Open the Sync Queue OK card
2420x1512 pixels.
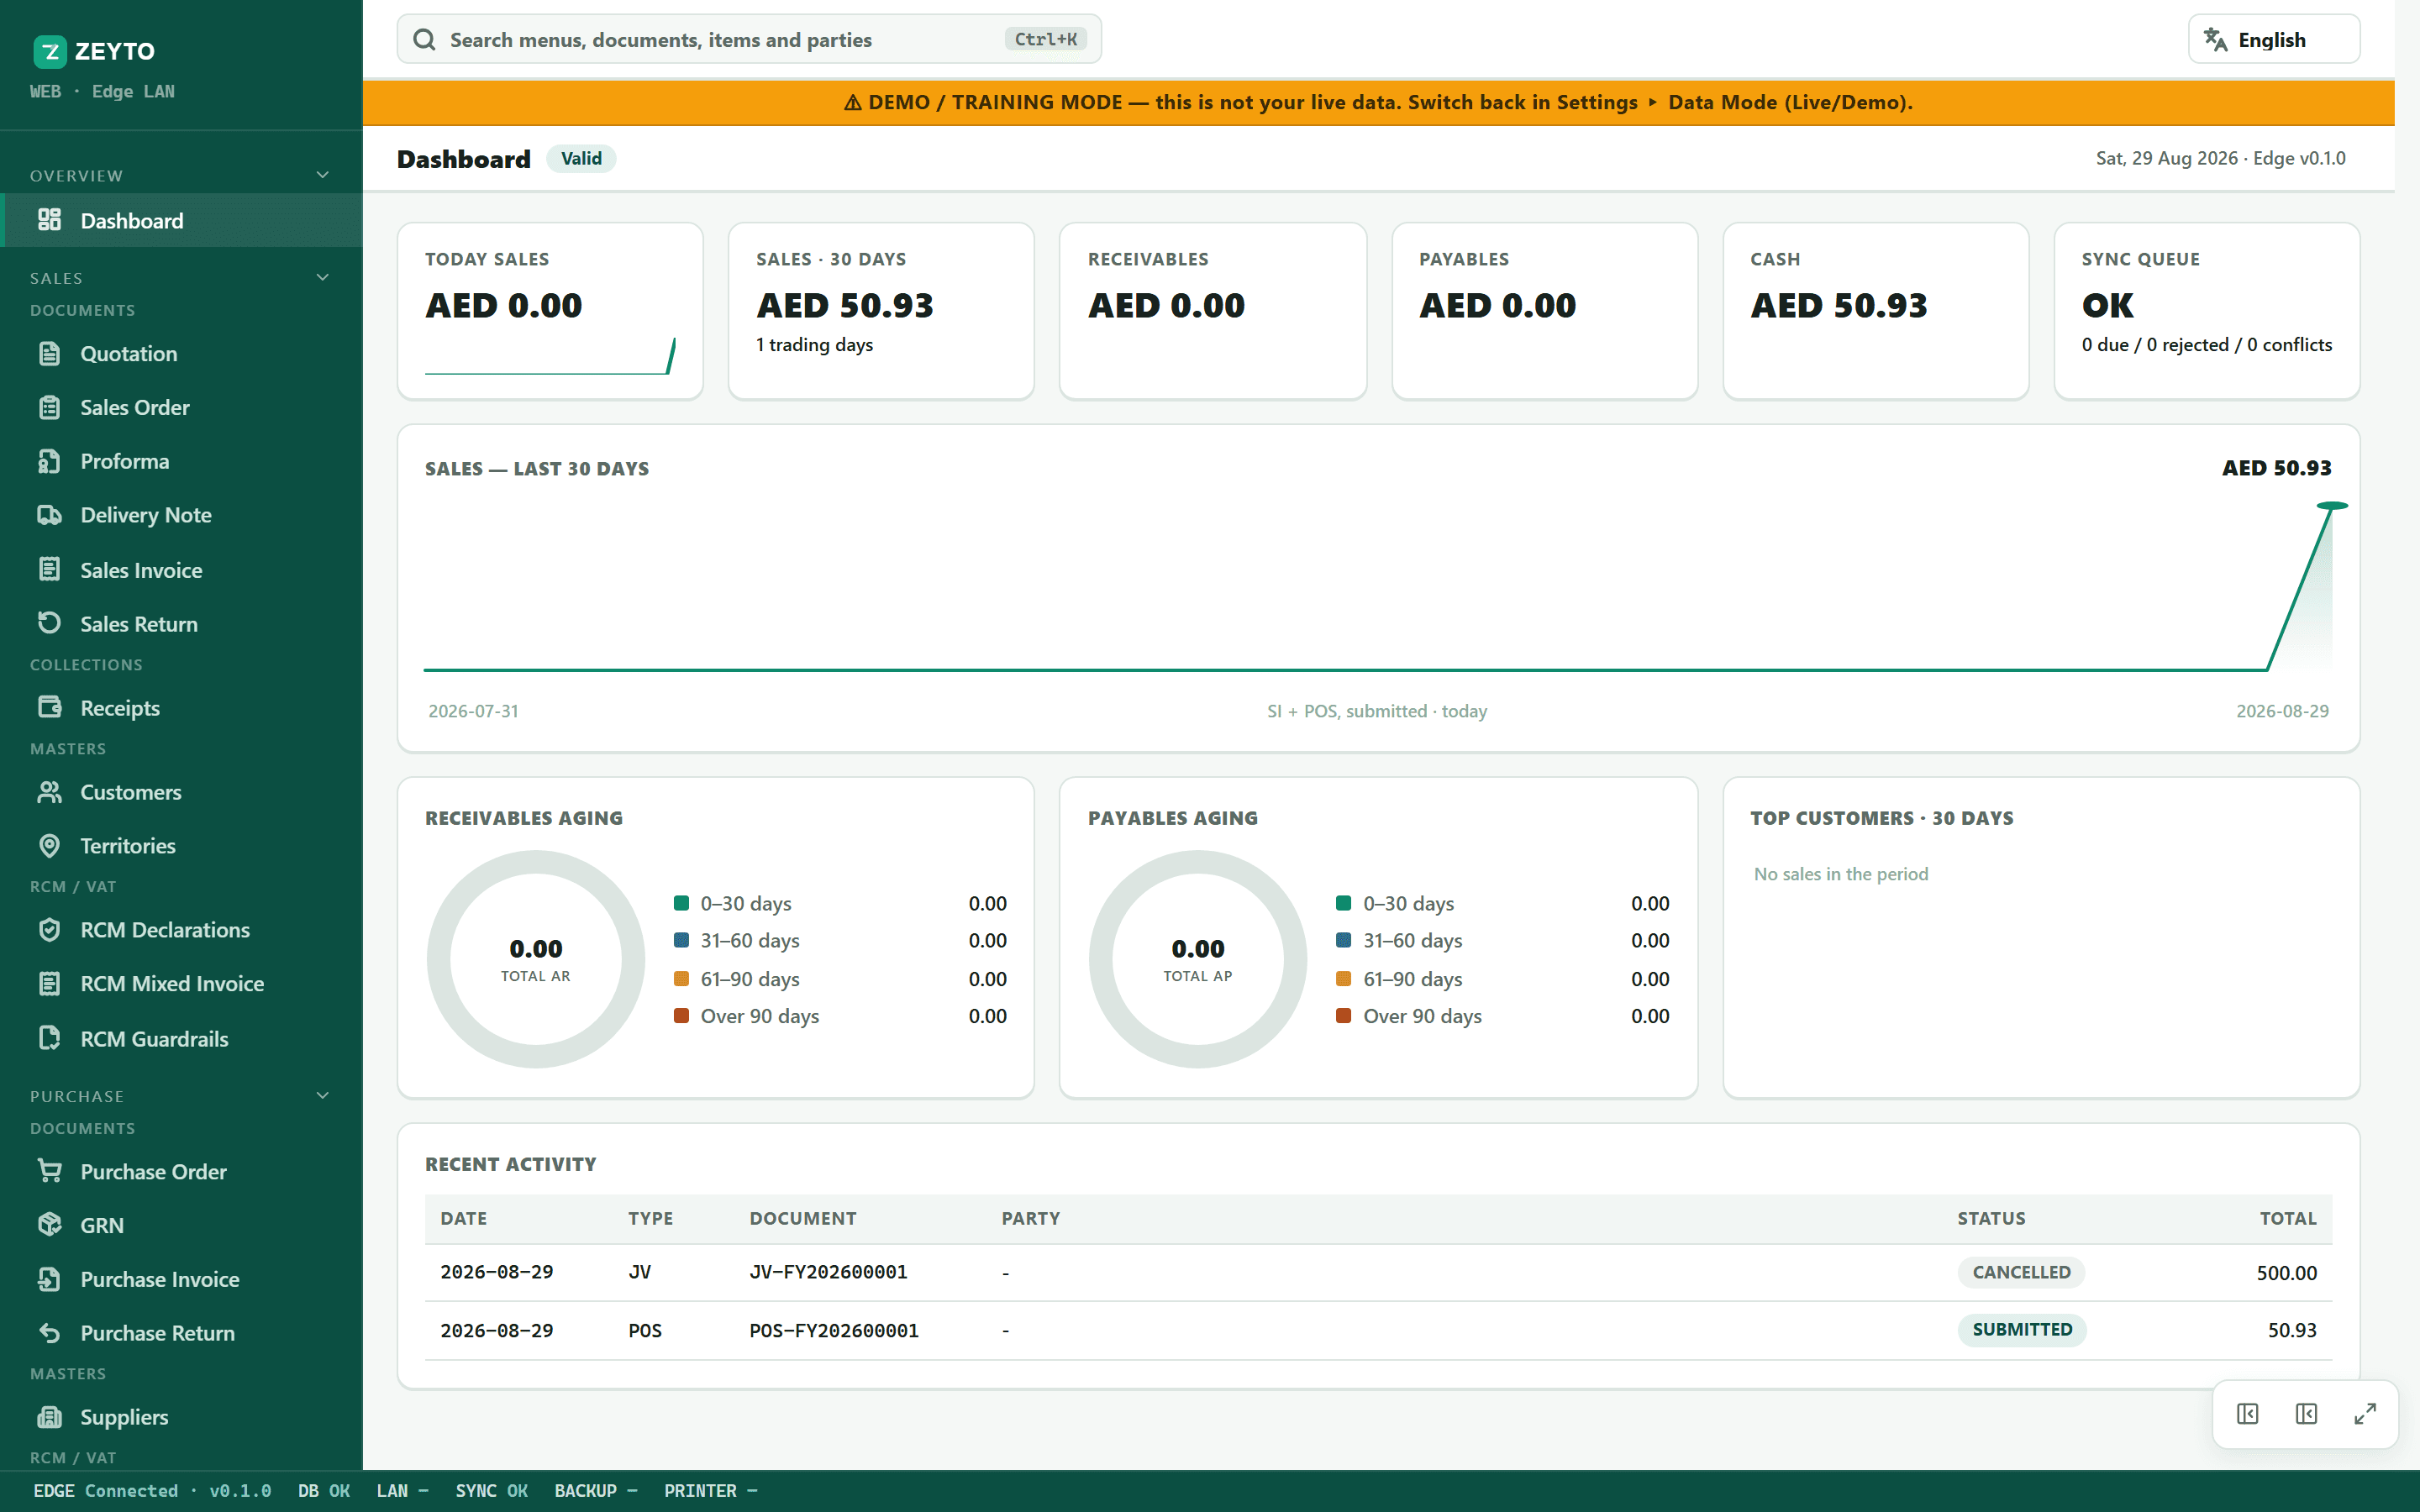pyautogui.click(x=2207, y=311)
